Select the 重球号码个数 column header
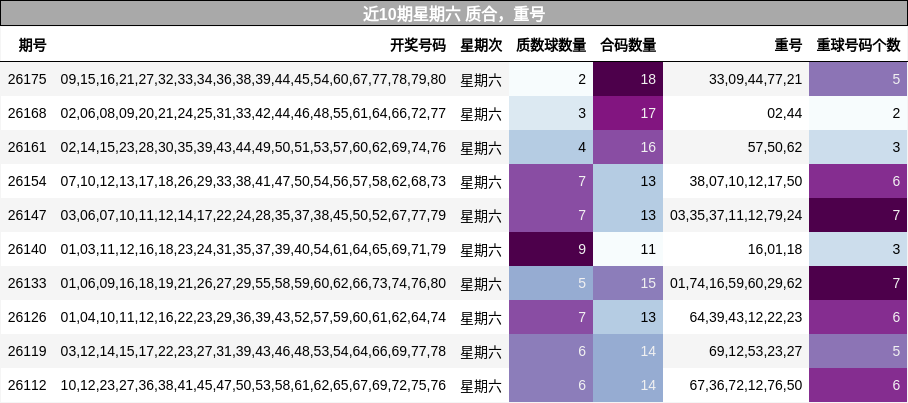Screen dimensions: 908x403 click(859, 45)
